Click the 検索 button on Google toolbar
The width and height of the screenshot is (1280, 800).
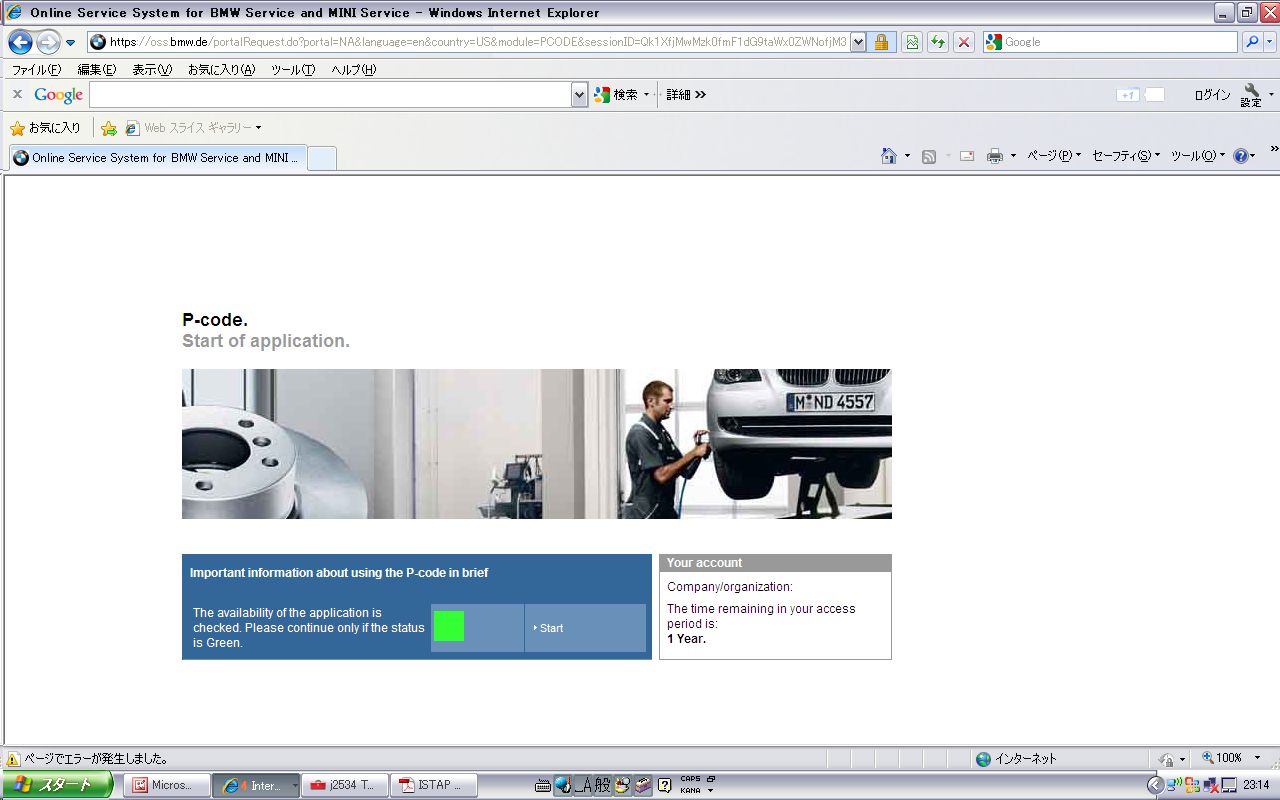coord(615,95)
